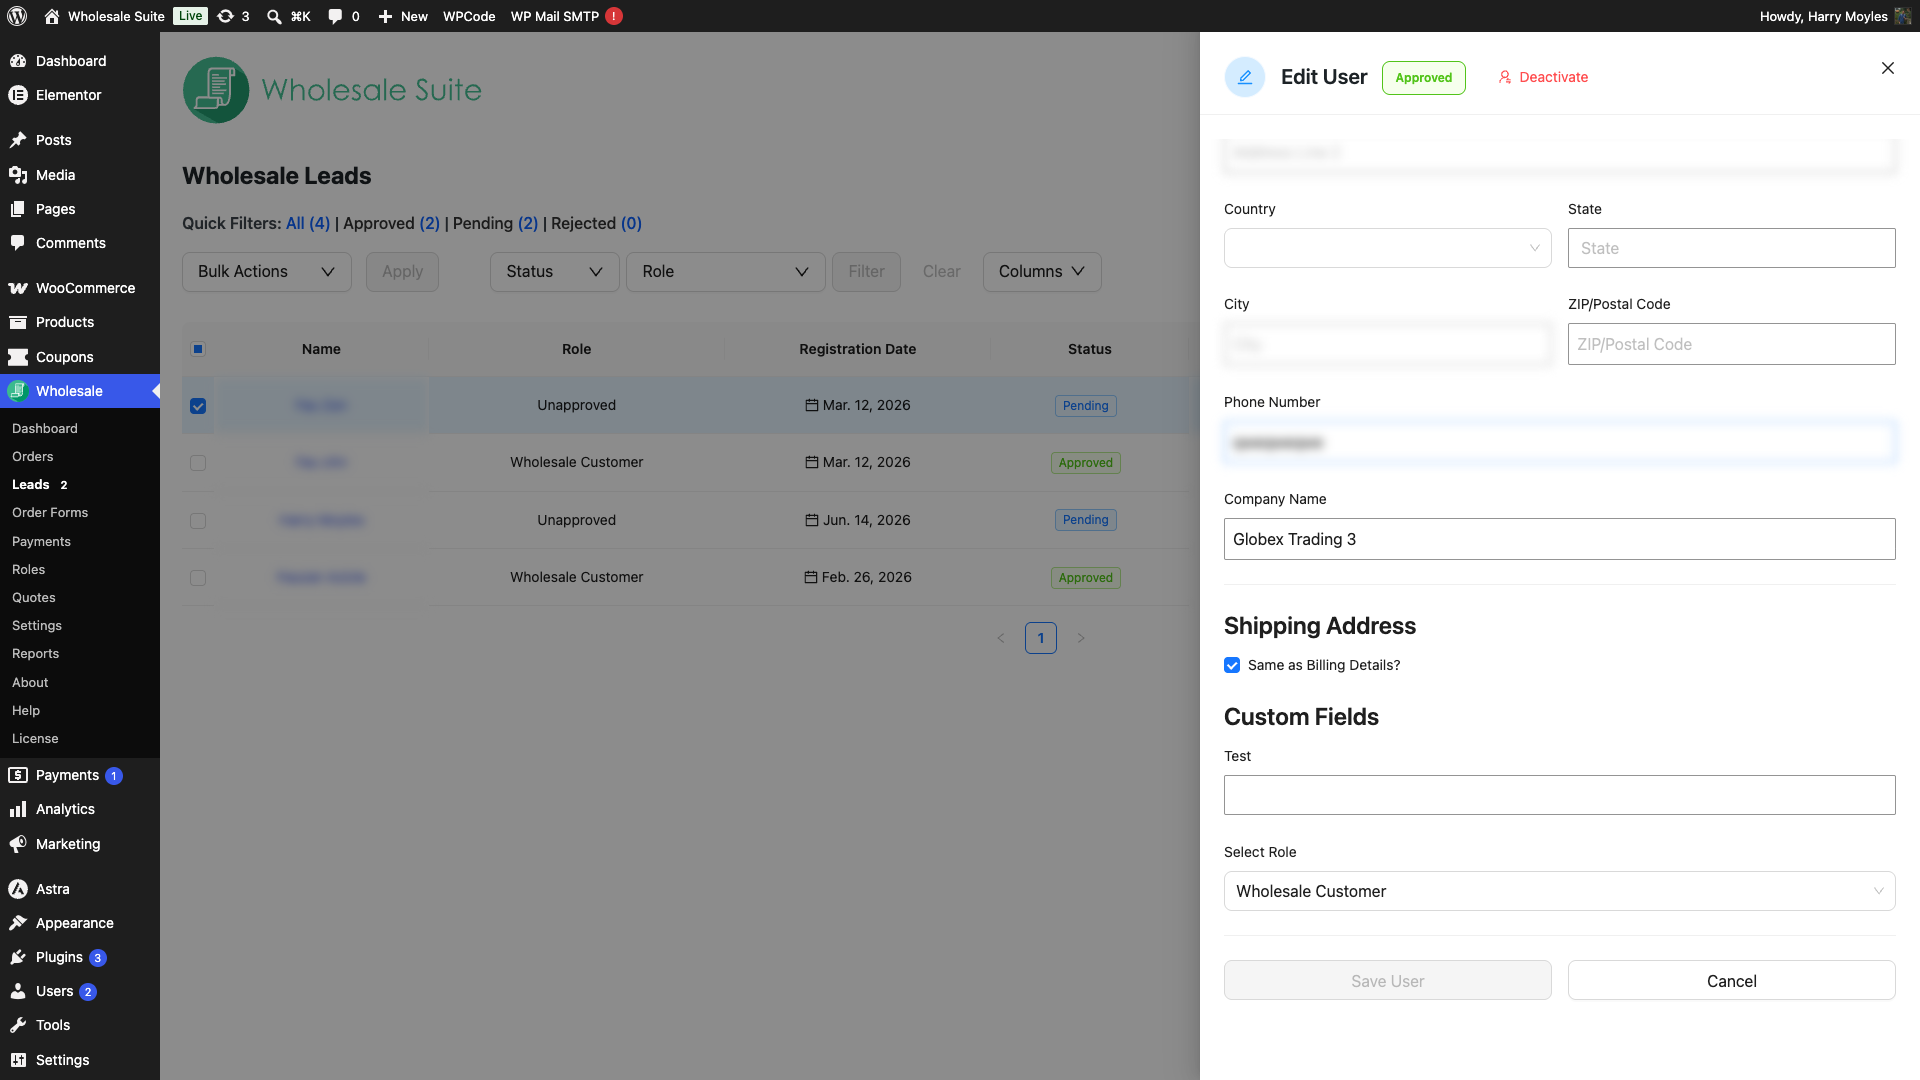Open Roles submenu under Wholesale

(29, 569)
